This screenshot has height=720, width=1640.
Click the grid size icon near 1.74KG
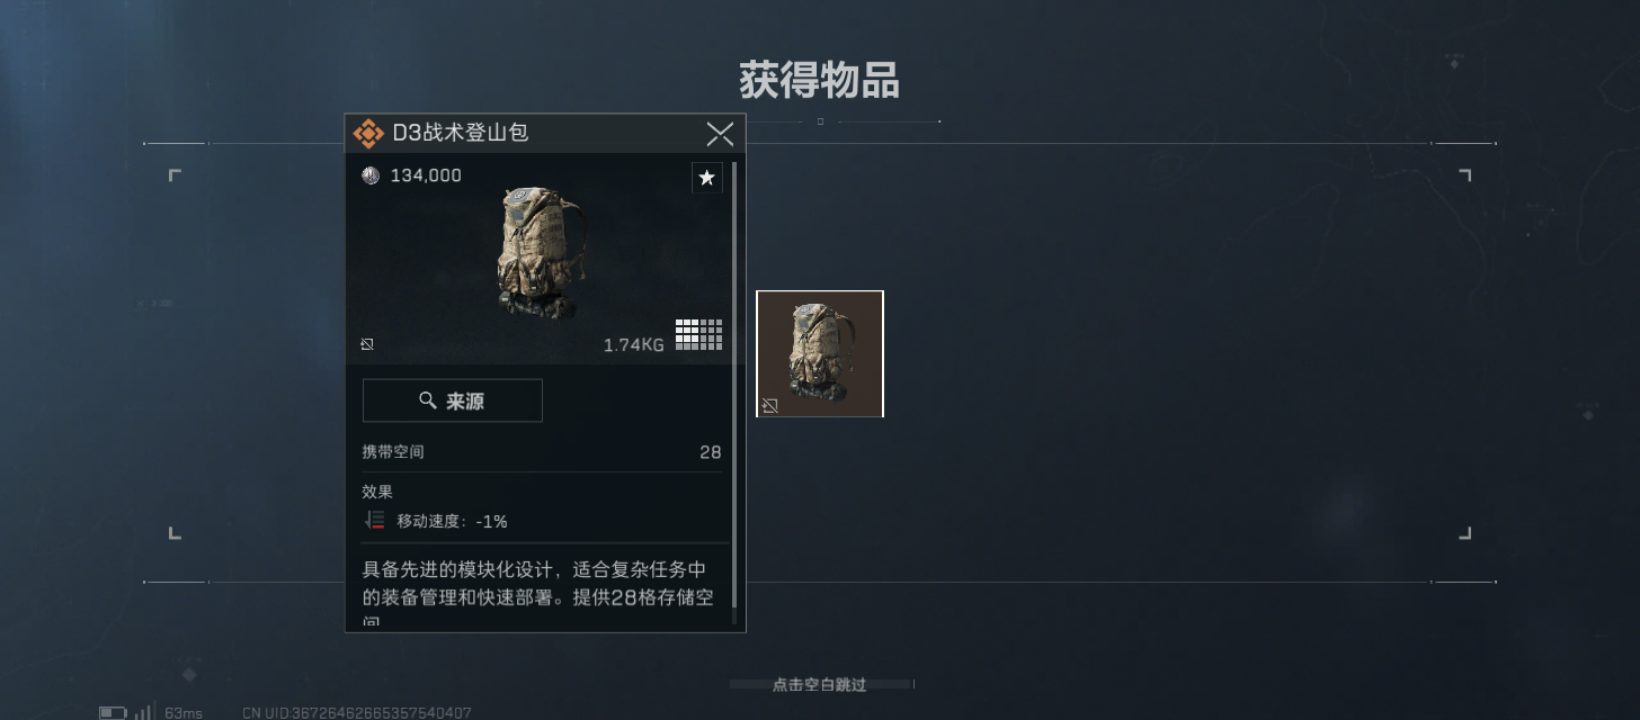(699, 335)
